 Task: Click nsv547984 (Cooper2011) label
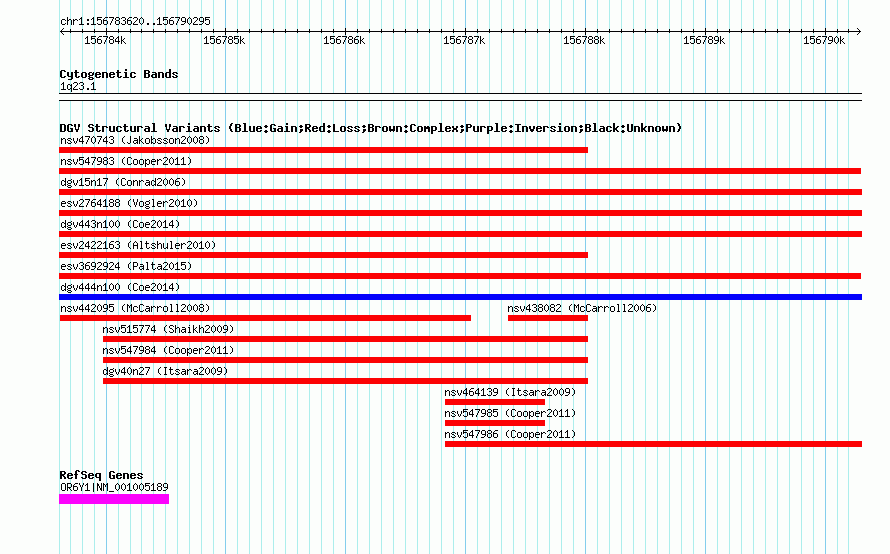click(x=168, y=350)
